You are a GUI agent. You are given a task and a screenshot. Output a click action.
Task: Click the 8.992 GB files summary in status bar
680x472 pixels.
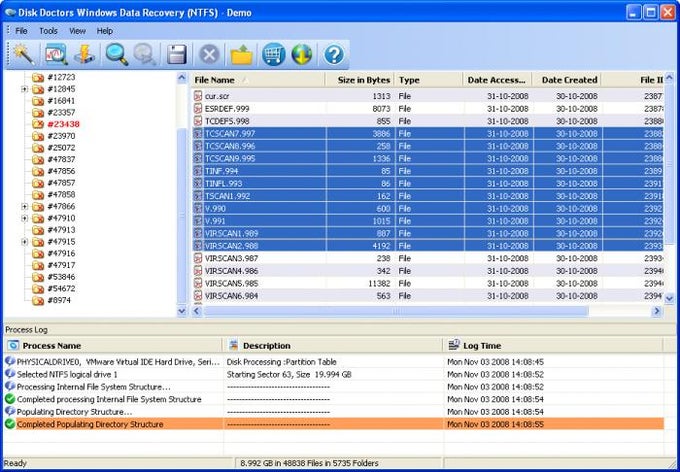tap(309, 463)
